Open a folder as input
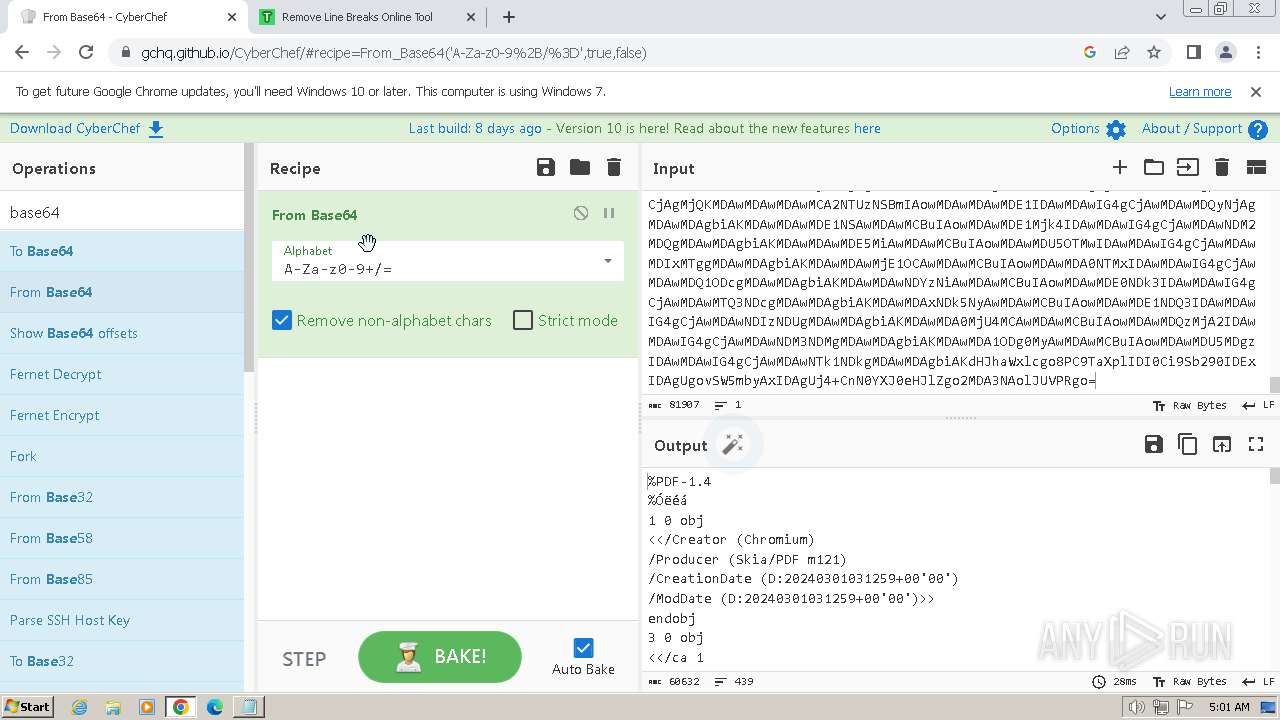This screenshot has height=720, width=1280. click(1154, 167)
